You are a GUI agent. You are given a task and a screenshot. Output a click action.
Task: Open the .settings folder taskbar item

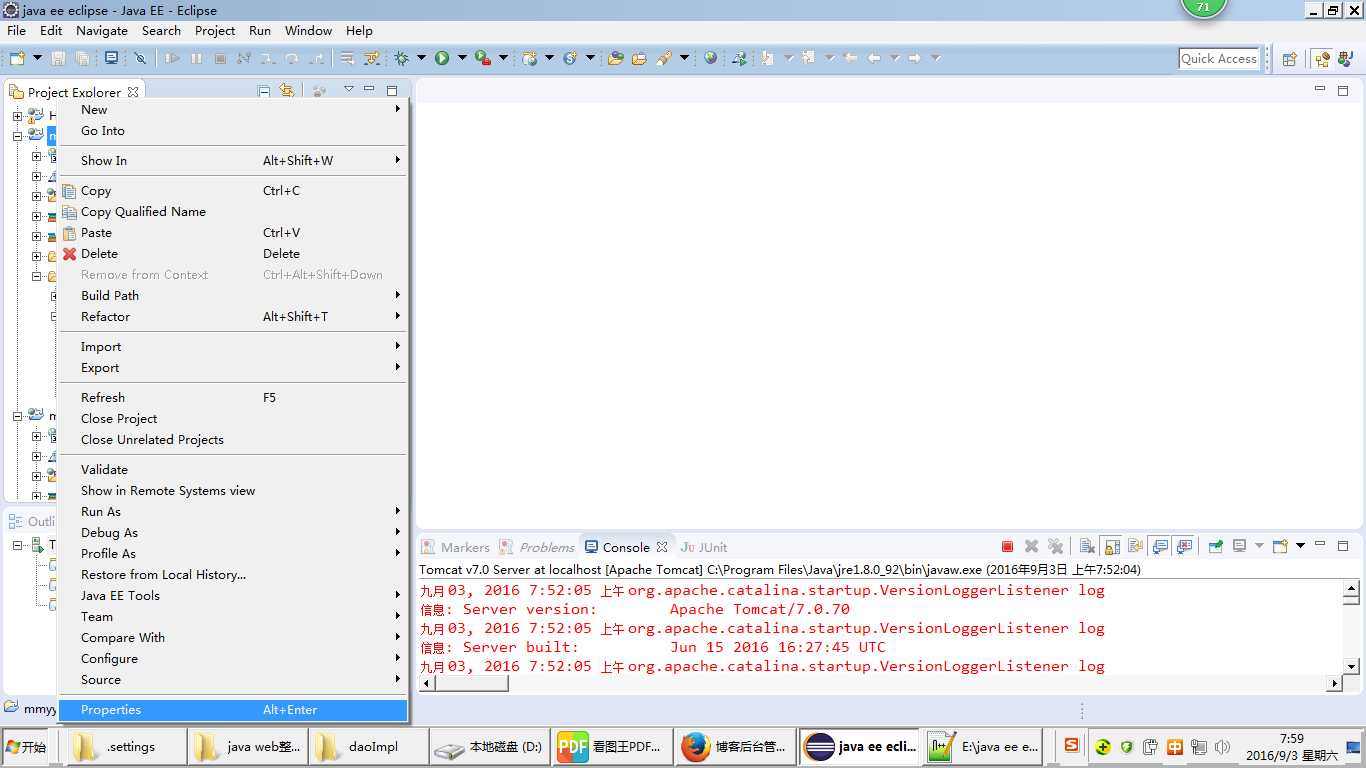(x=125, y=747)
